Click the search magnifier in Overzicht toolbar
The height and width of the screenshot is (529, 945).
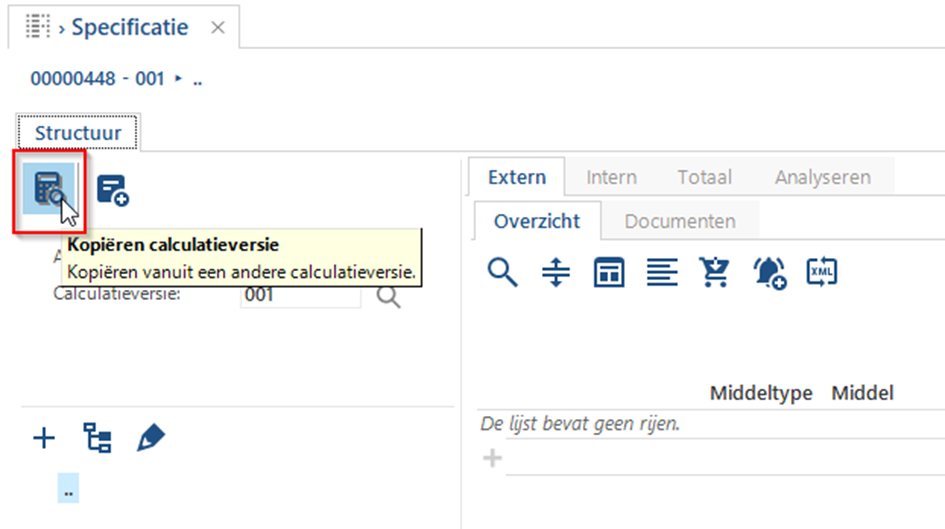coord(502,272)
